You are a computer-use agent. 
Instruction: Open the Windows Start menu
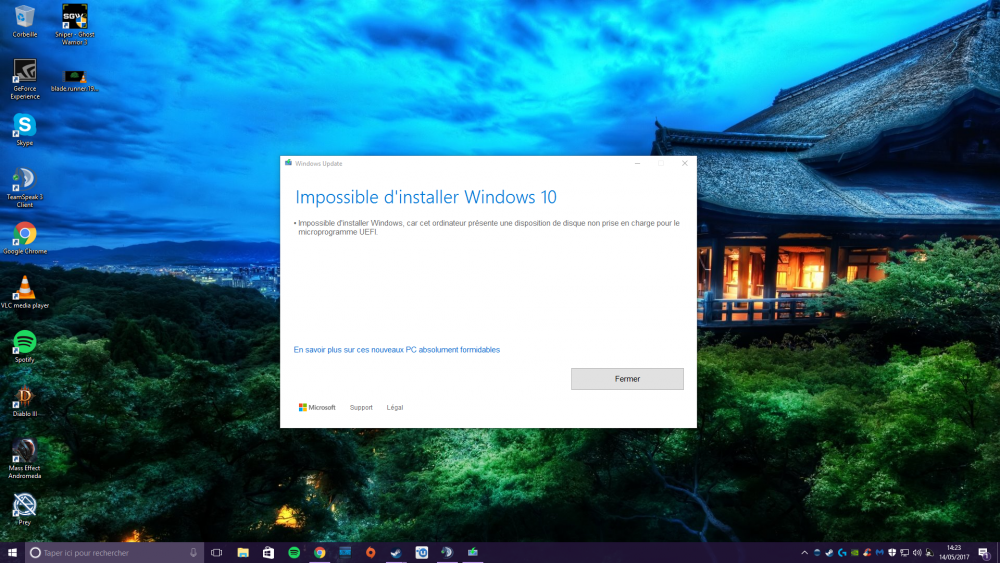tap(12, 553)
